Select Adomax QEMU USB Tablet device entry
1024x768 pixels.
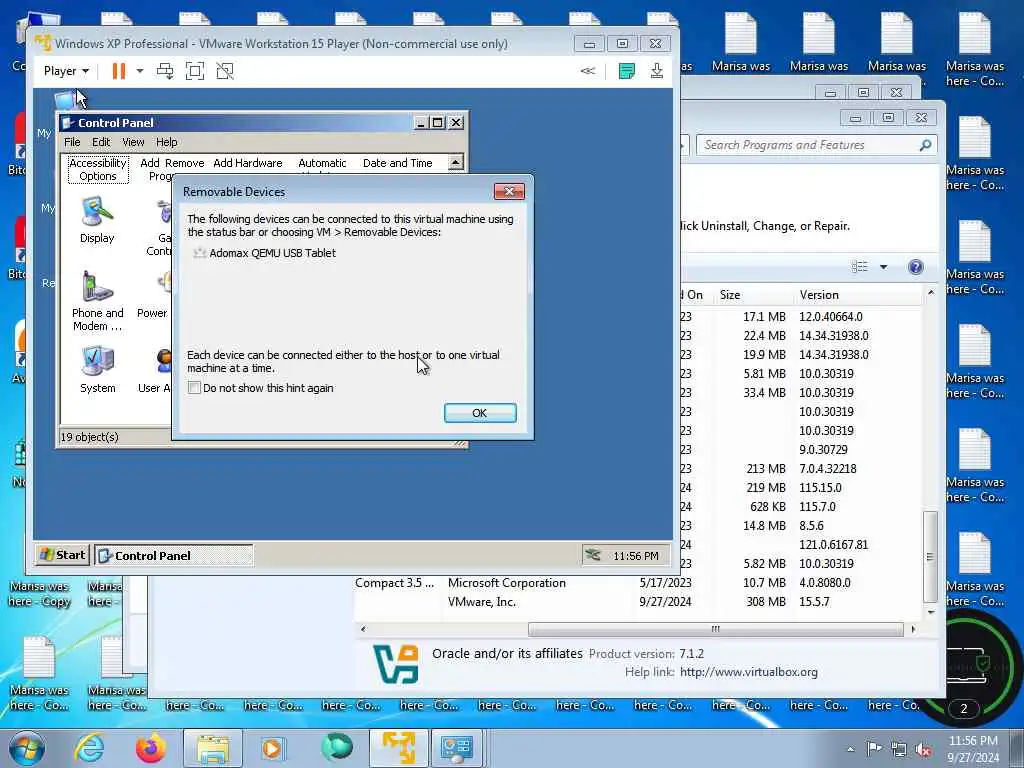264,253
